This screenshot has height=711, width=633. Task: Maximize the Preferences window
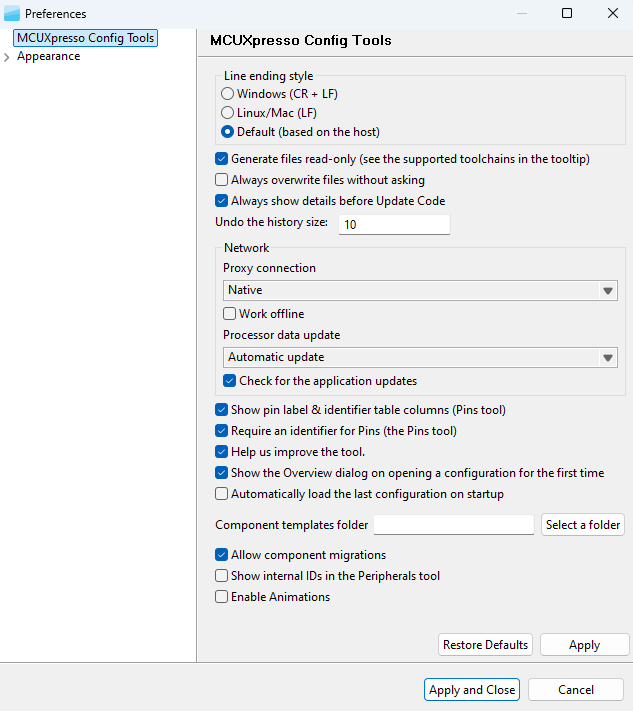[567, 13]
